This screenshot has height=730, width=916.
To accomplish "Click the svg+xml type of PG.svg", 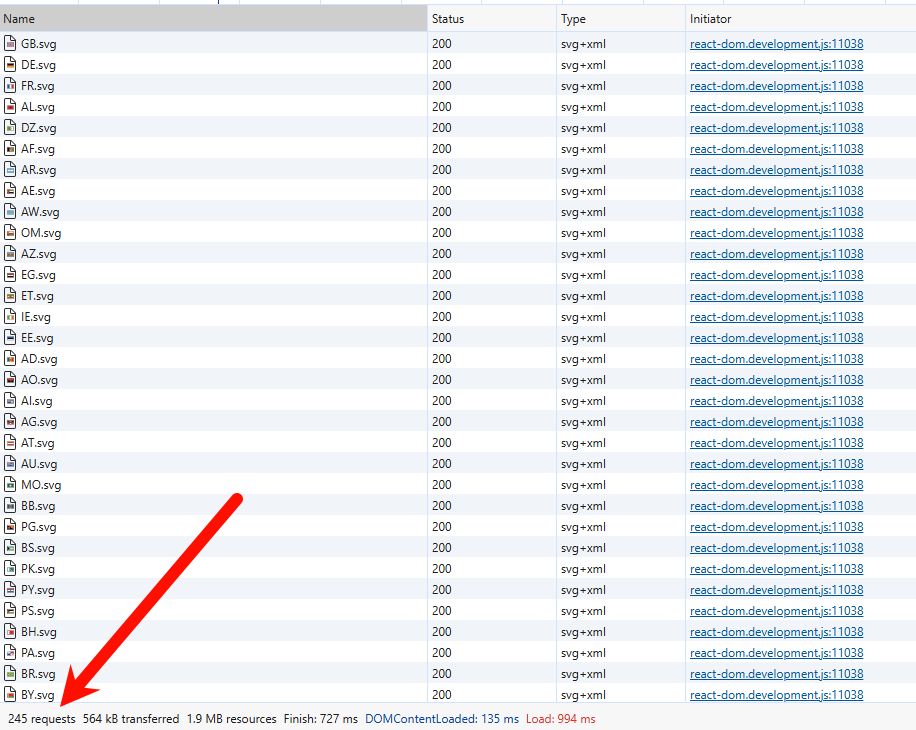I will [583, 527].
